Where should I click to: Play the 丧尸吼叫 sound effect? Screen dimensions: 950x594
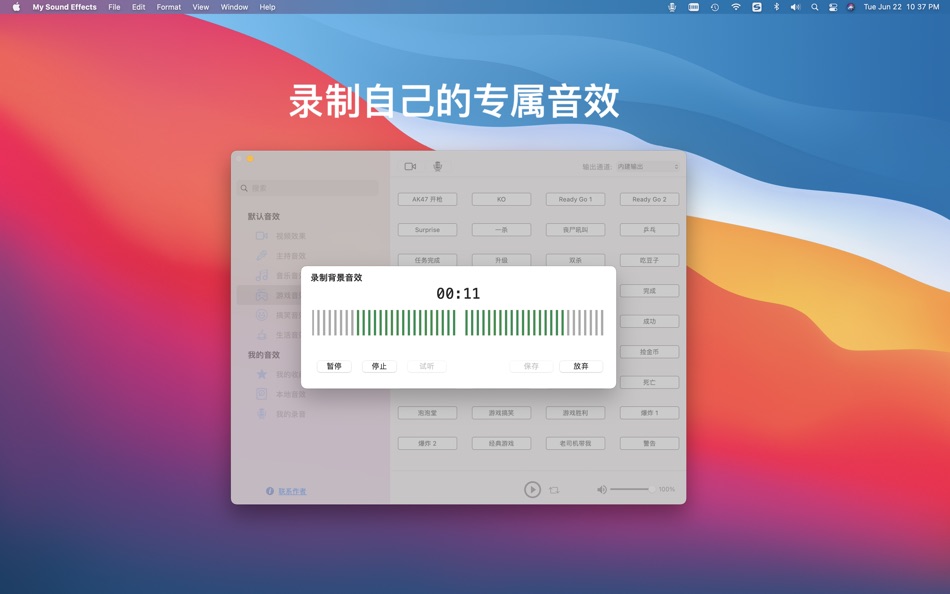(575, 230)
